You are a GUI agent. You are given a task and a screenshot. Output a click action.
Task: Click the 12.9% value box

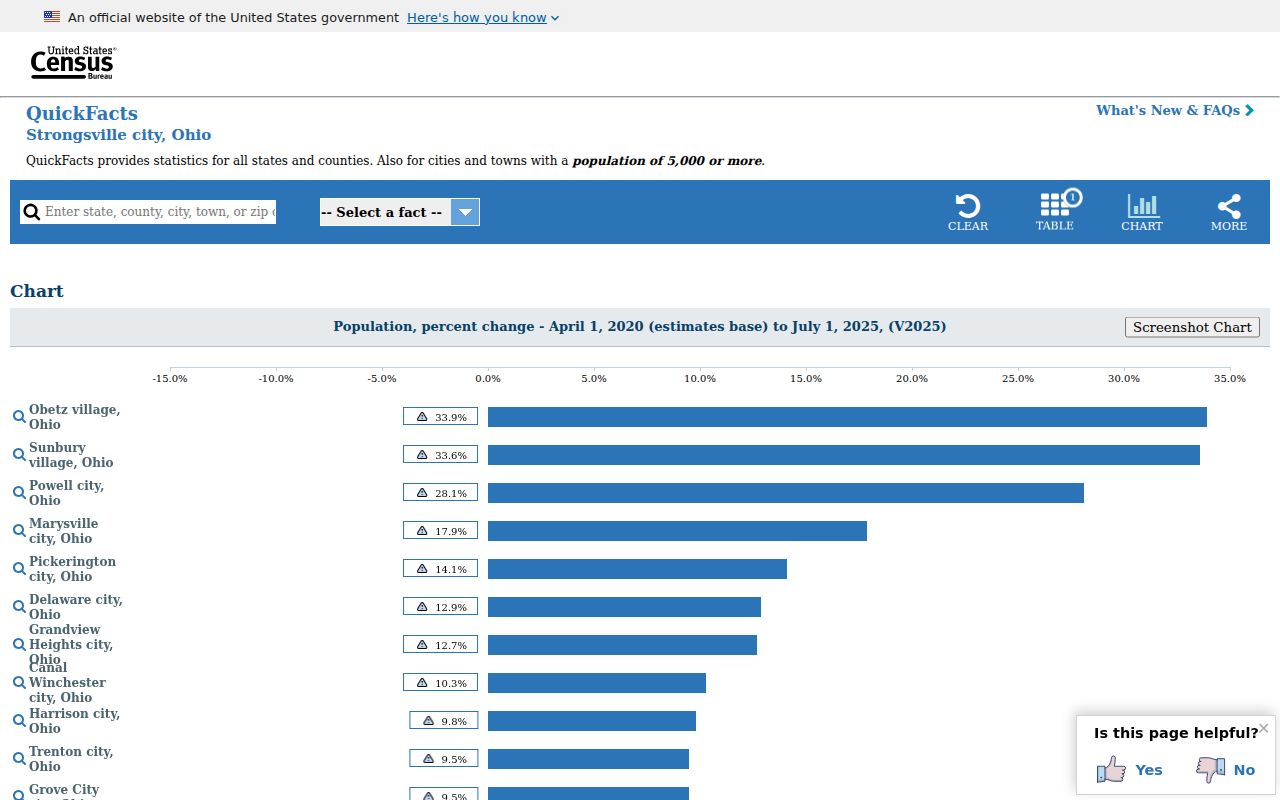[x=441, y=607]
